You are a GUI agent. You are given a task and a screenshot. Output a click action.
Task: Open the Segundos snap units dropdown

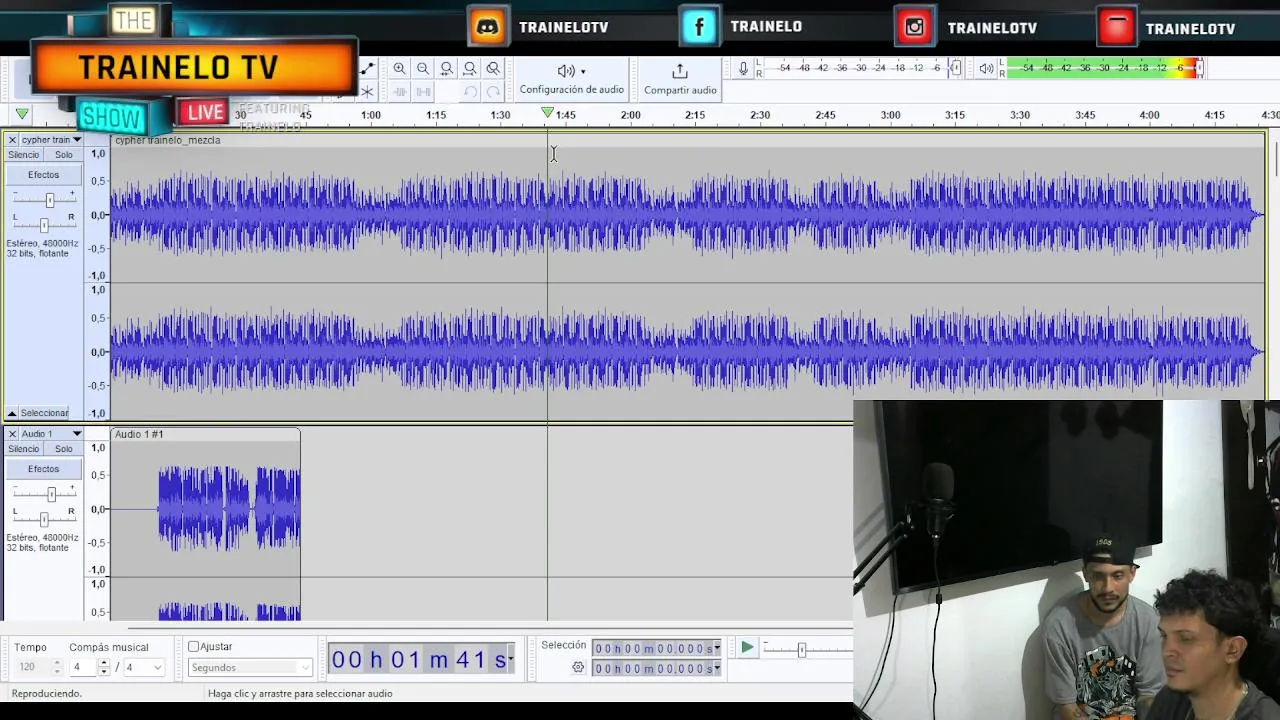[250, 667]
